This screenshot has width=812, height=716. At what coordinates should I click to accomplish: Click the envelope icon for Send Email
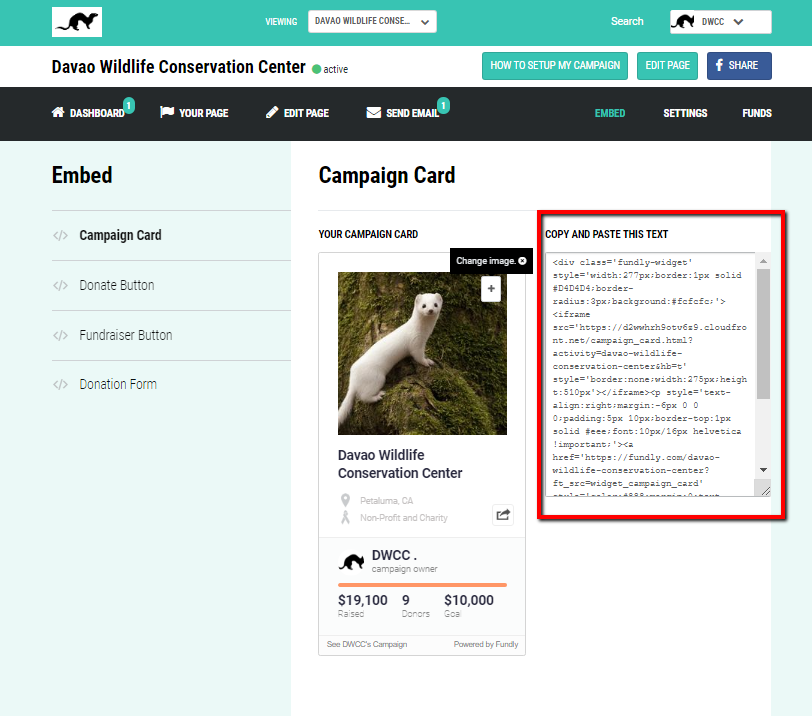click(373, 112)
